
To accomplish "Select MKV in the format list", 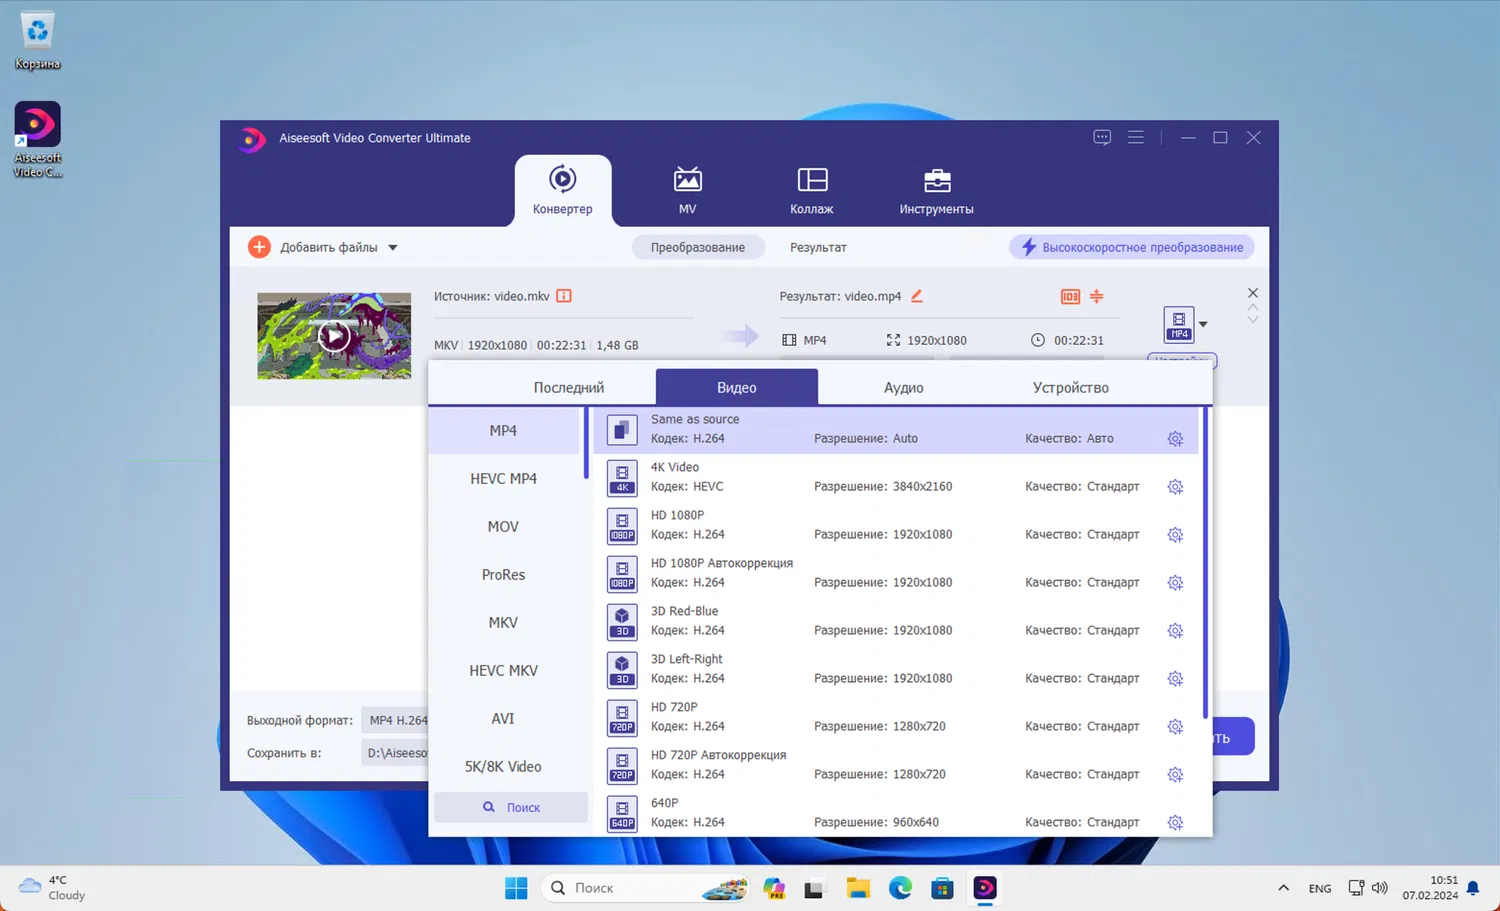I will (x=503, y=622).
